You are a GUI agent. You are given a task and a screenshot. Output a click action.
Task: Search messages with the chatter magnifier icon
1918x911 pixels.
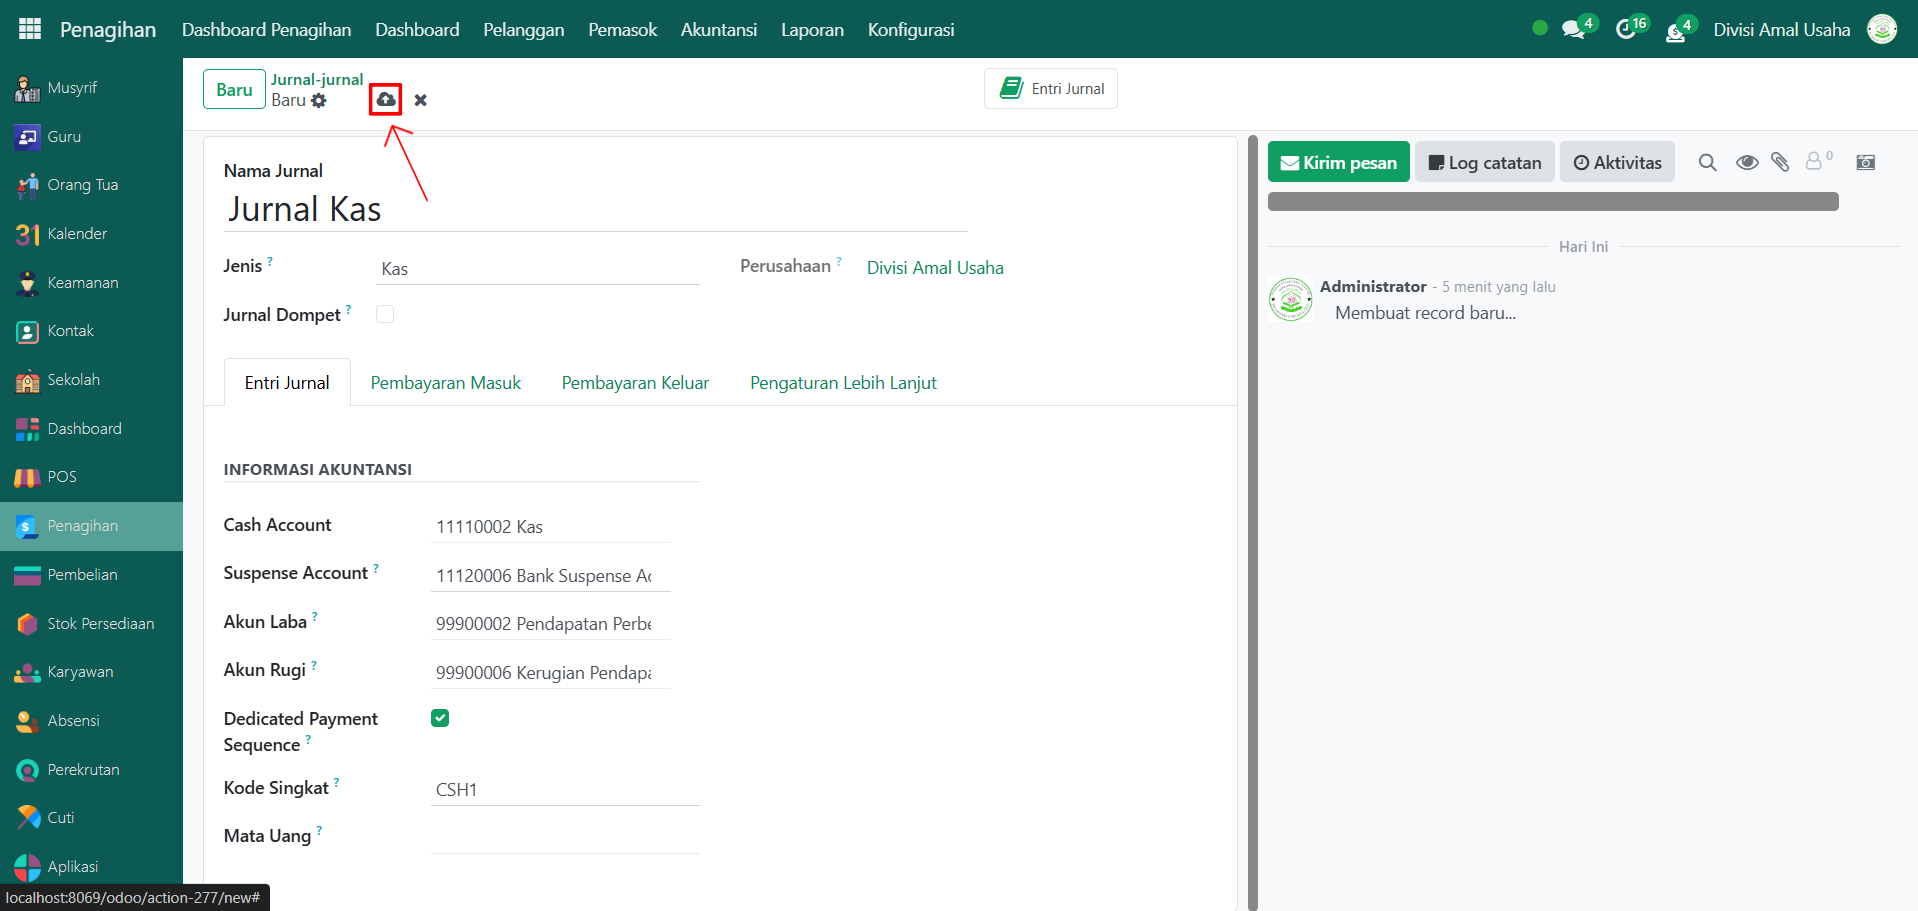tap(1707, 162)
